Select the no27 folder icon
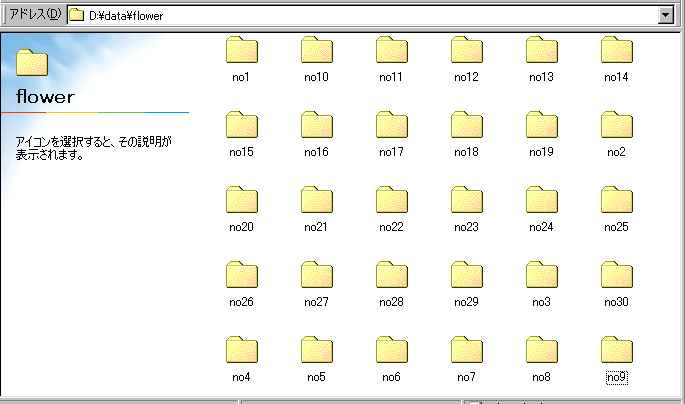The image size is (685, 404). click(317, 275)
